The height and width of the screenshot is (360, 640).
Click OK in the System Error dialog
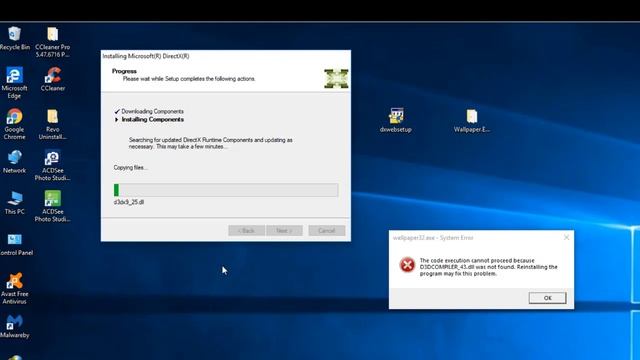pyautogui.click(x=547, y=298)
